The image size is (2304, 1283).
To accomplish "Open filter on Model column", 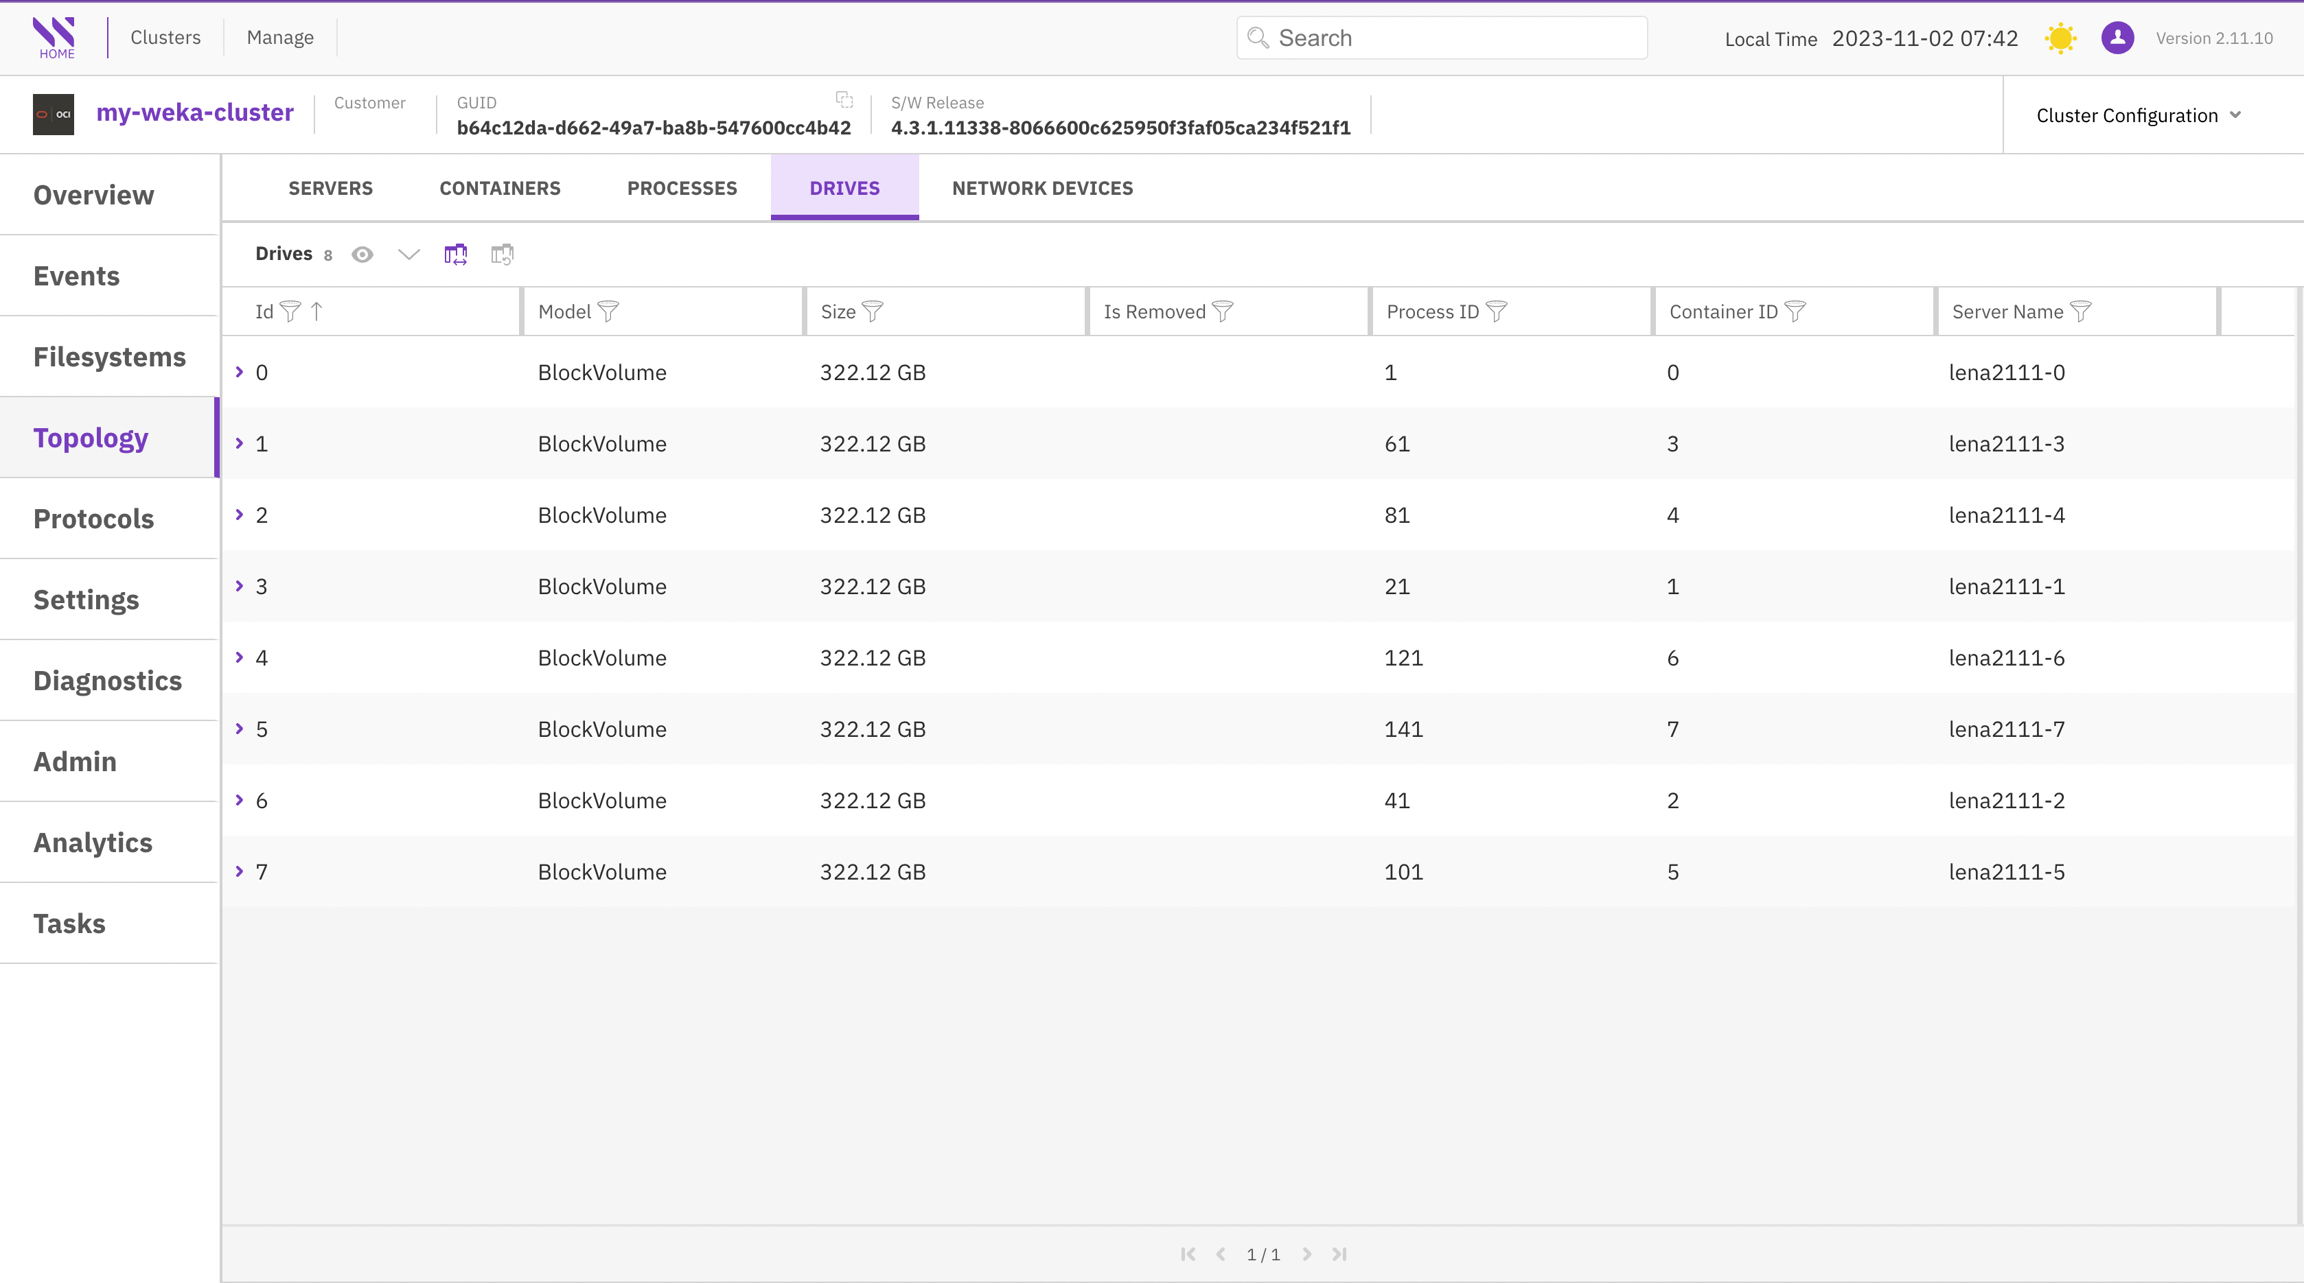I will click(x=608, y=312).
